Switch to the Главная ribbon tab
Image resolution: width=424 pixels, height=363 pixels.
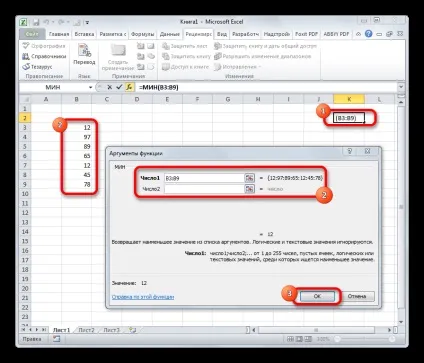pyautogui.click(x=59, y=34)
